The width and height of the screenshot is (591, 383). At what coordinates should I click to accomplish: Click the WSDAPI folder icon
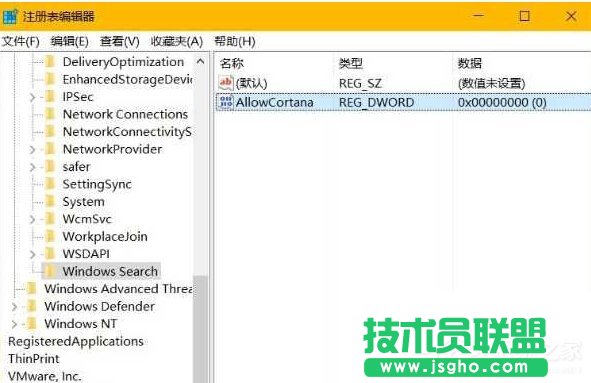point(50,254)
